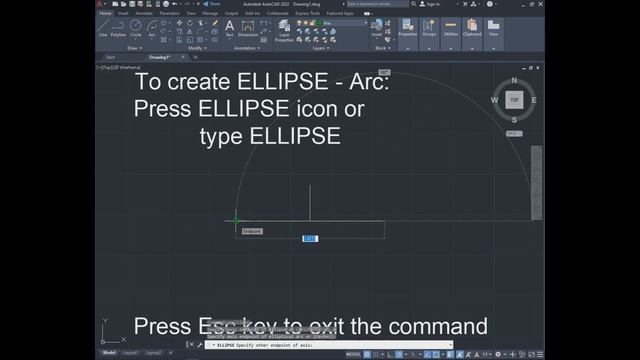640x360 pixels.
Task: Click the help question mark icon
Action: coord(489,4)
